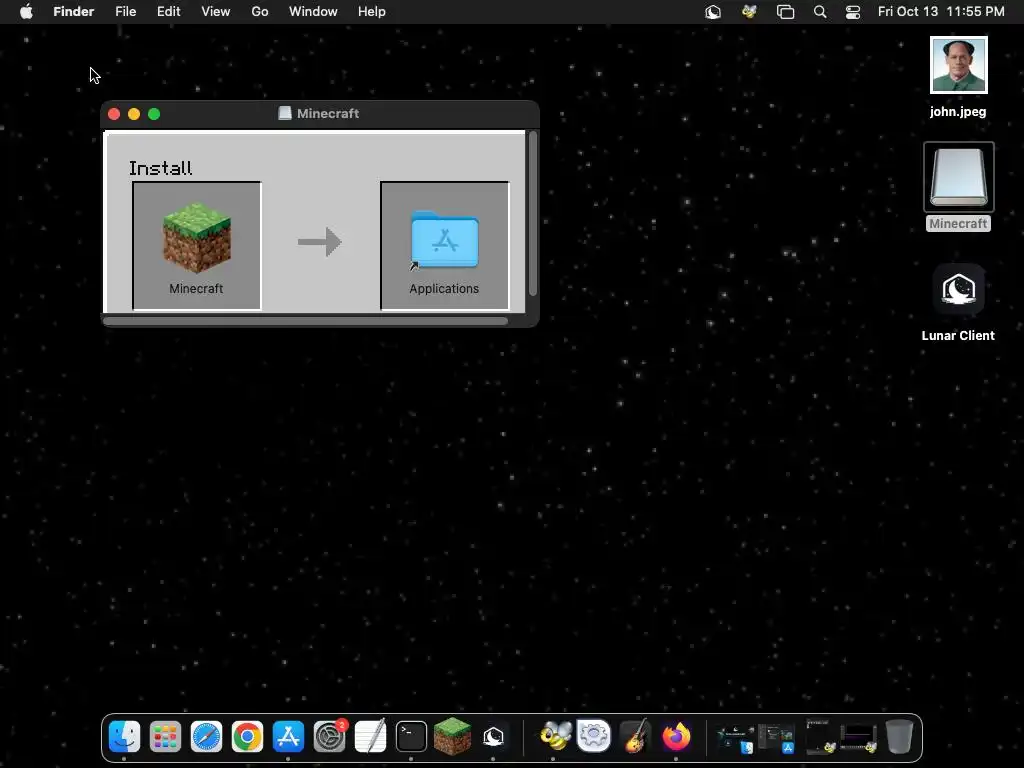This screenshot has width=1024, height=768.
Task: Select the john.jpeg image on desktop
Action: coord(958,65)
